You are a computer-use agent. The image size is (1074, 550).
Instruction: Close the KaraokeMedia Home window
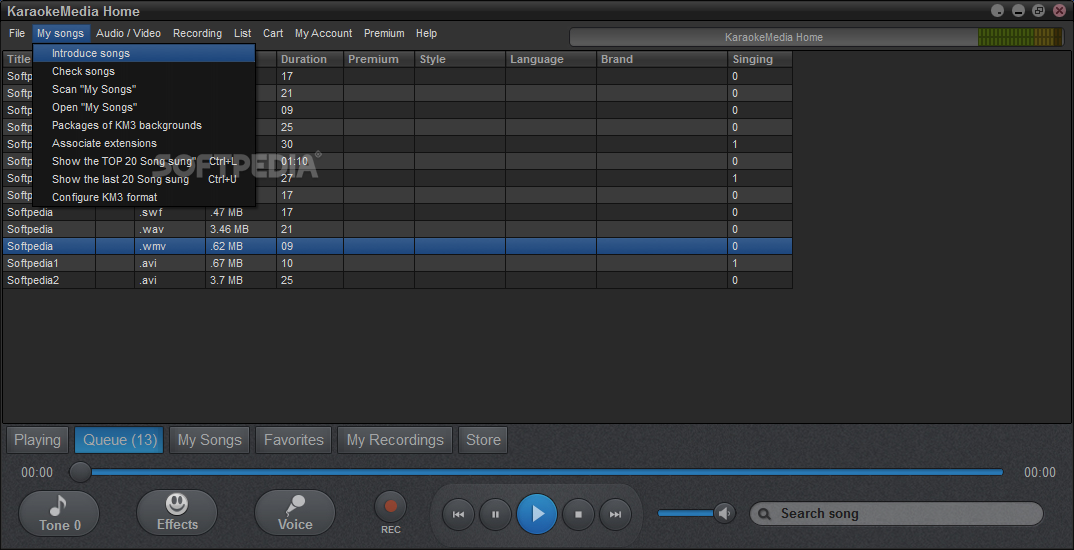click(x=1060, y=11)
